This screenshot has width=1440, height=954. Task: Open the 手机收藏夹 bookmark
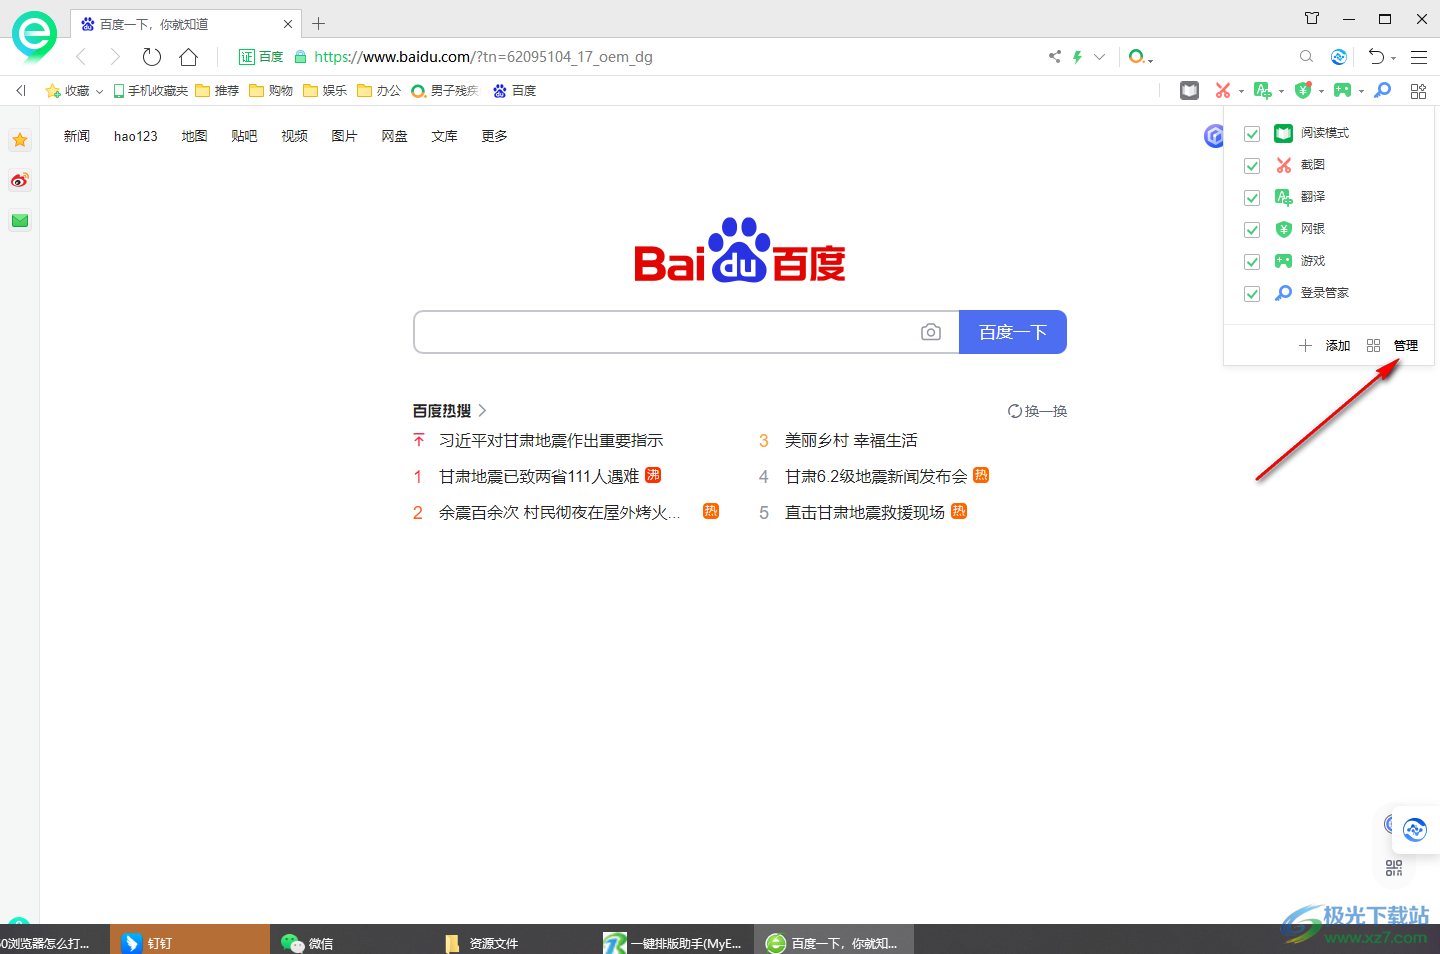pyautogui.click(x=150, y=91)
